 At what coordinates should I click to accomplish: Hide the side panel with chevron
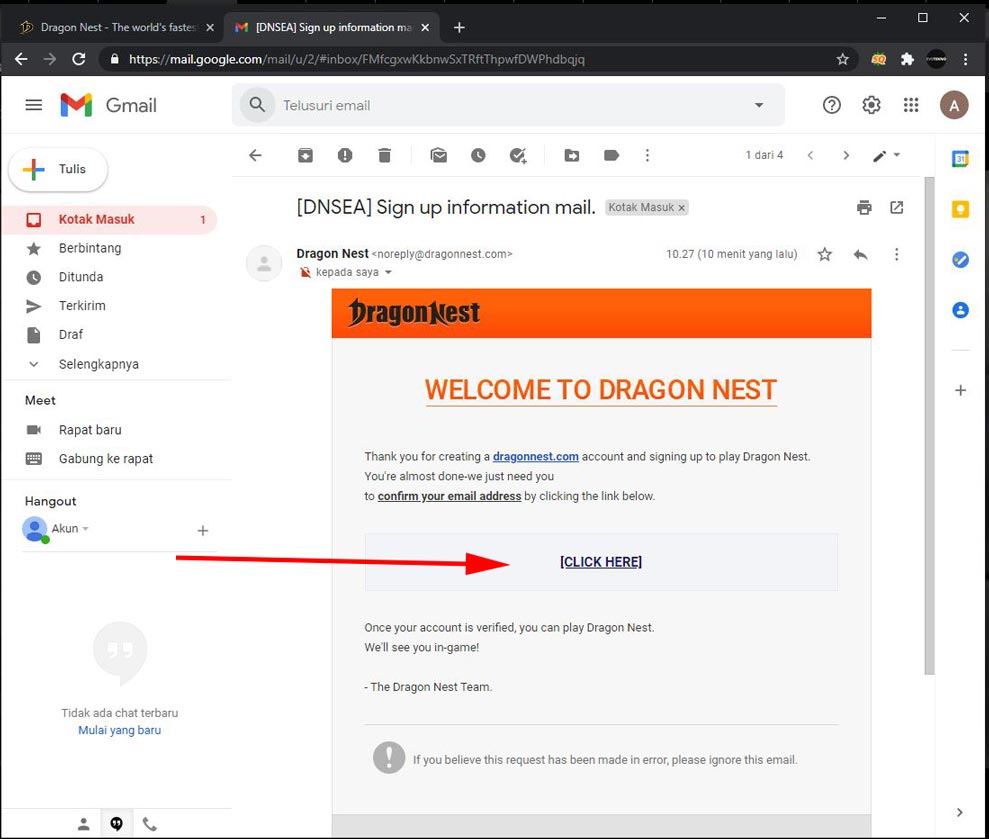pos(959,813)
